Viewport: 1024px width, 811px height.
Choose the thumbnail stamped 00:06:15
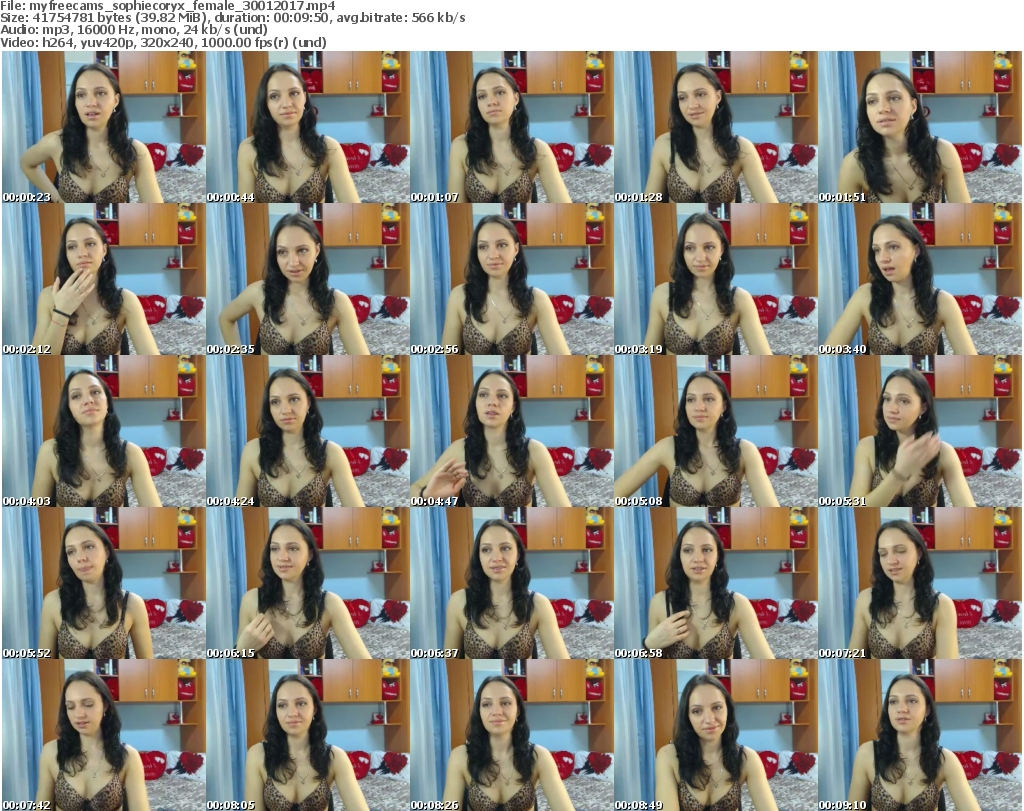(x=308, y=583)
